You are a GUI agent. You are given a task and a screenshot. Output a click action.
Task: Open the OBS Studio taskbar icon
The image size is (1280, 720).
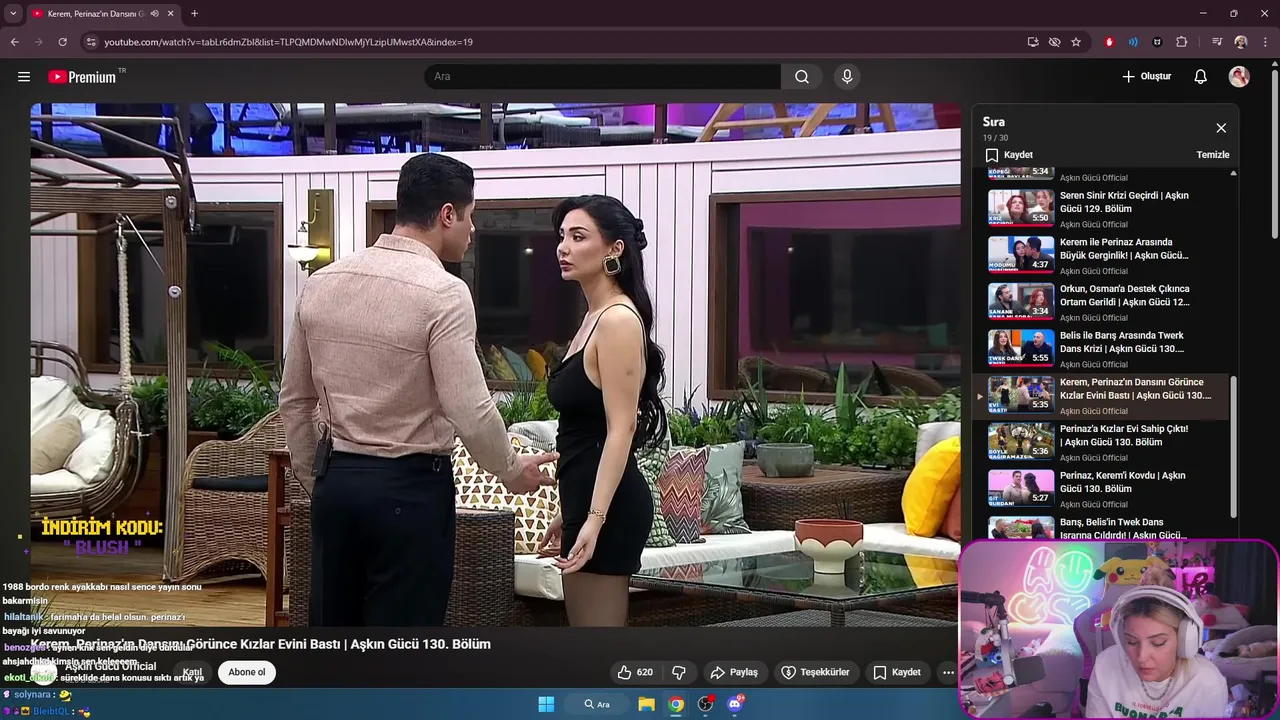pyautogui.click(x=706, y=704)
